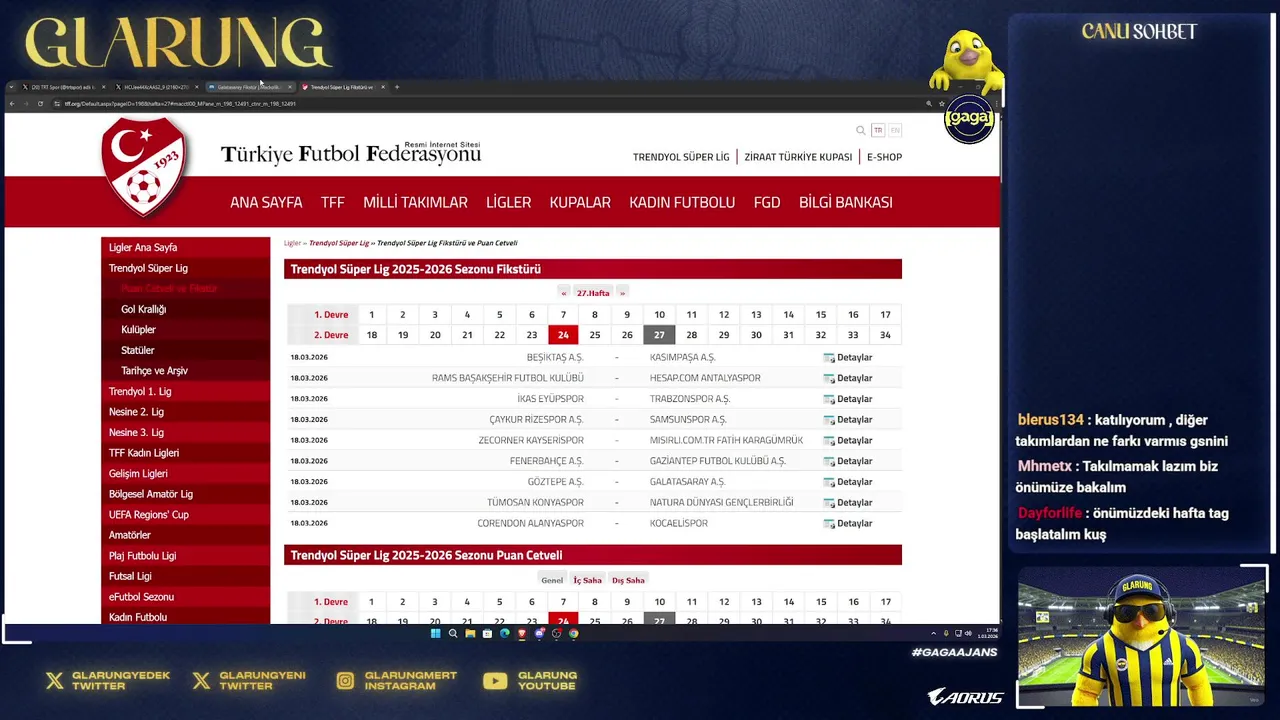Select week 18 in fixture table

[x=371, y=335]
